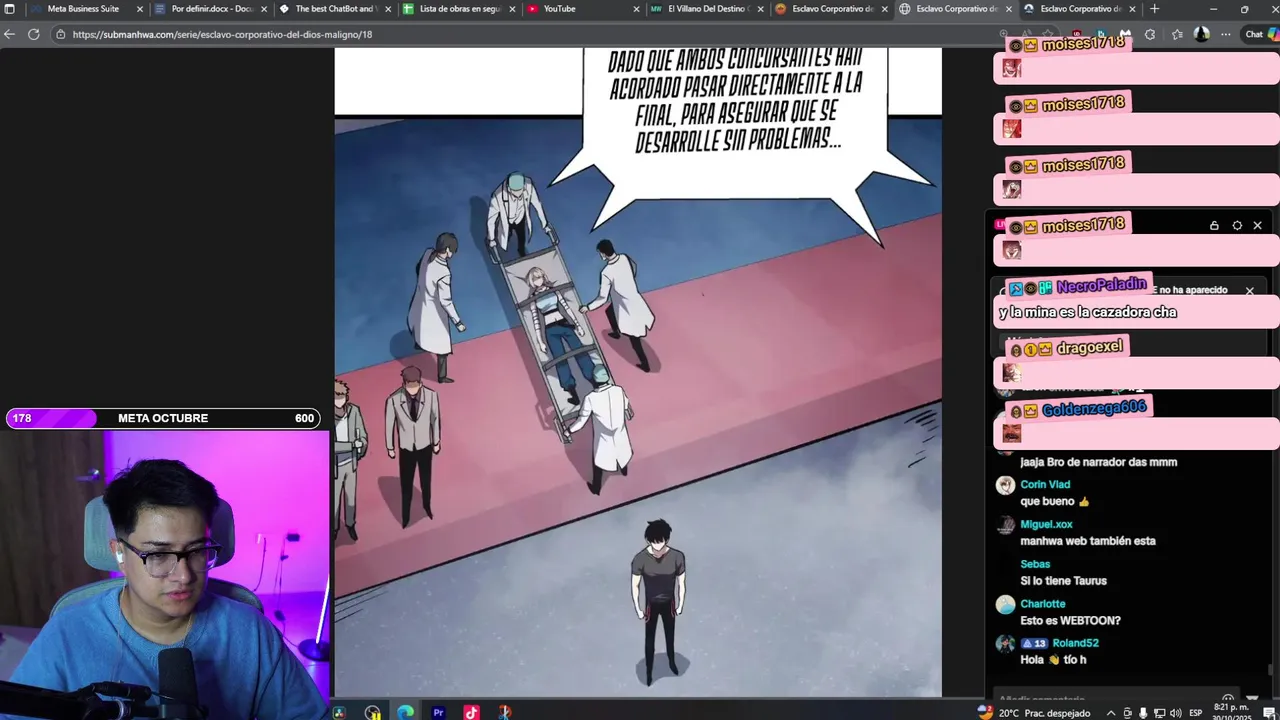Click Miguel.xox's profile avatar
The width and height of the screenshot is (1280, 720).
tap(1005, 525)
